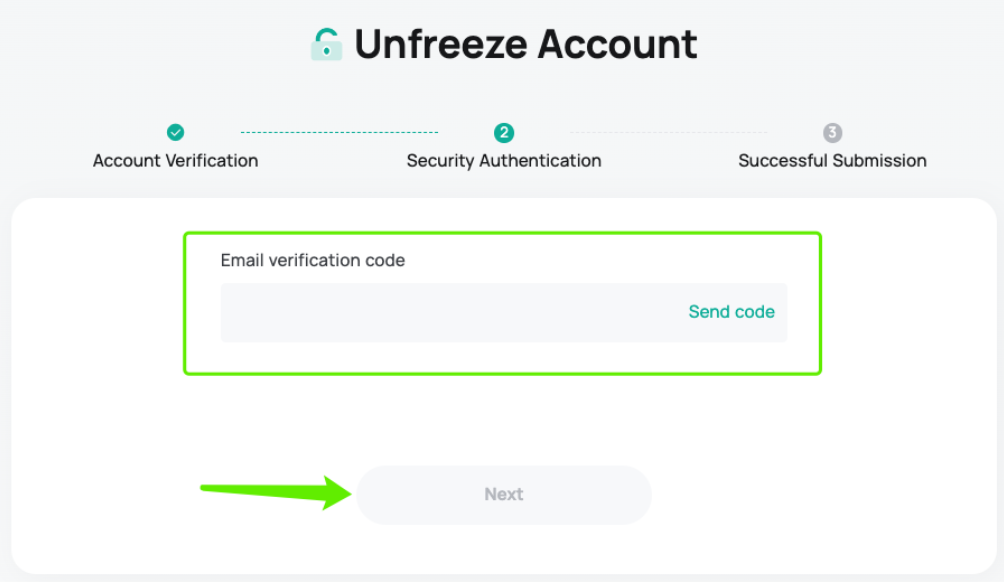Viewport: 1004px width, 582px height.
Task: Click empty white card area below Next
Action: point(504,549)
